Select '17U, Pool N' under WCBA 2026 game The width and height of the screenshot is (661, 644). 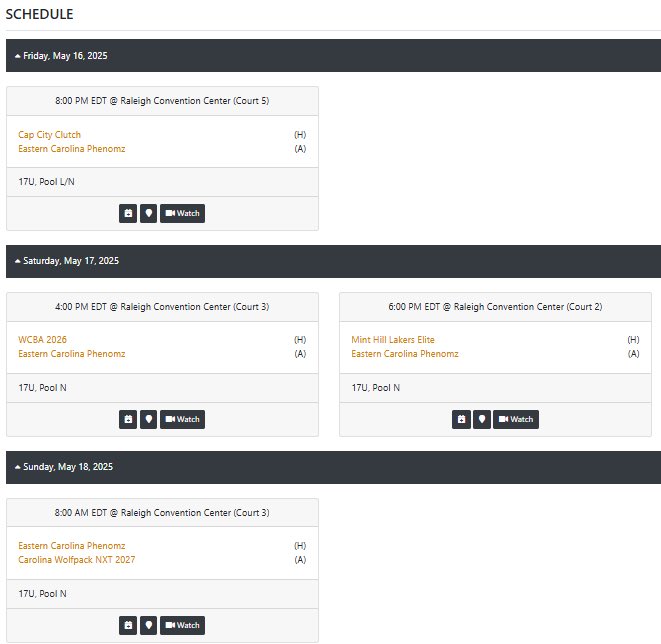pos(42,388)
